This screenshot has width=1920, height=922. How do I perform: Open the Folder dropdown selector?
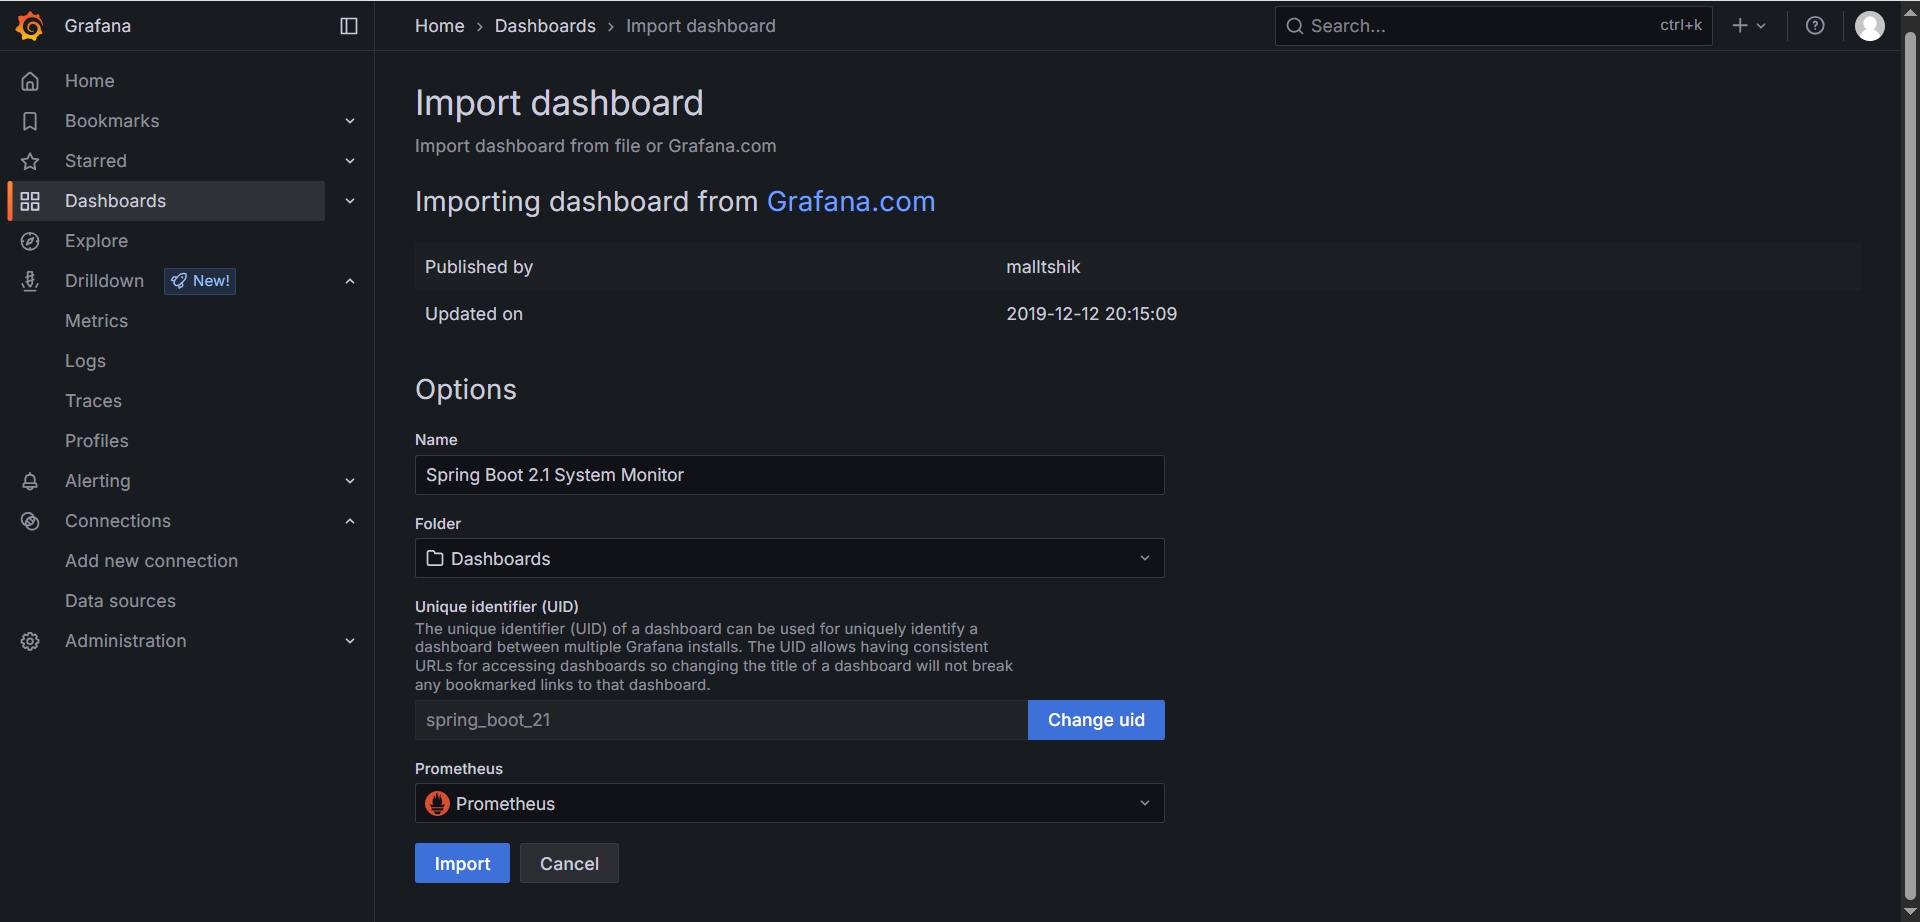[789, 558]
